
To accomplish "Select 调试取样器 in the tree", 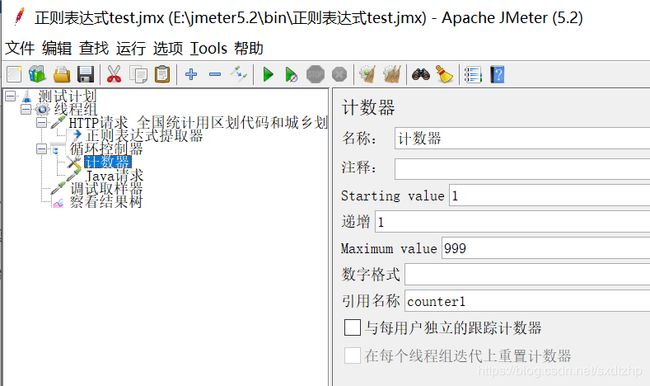I will coord(106,188).
